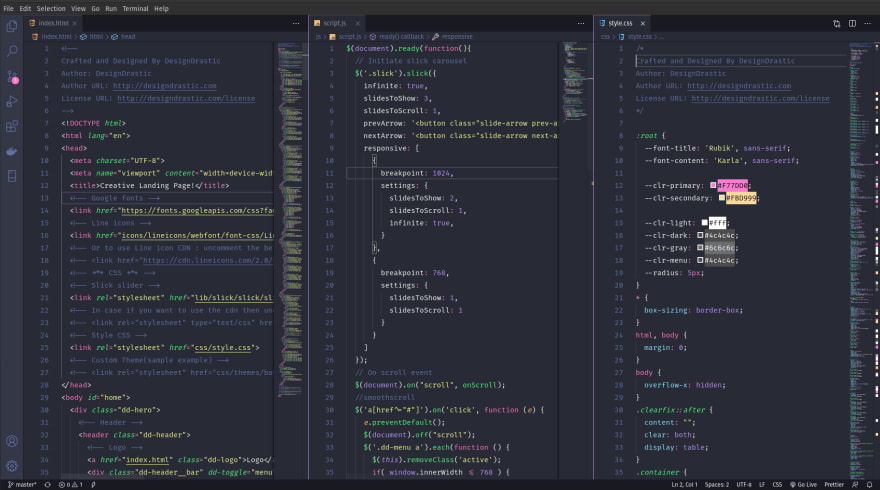
Task: Open the Docker view in activity bar
Action: [12, 152]
